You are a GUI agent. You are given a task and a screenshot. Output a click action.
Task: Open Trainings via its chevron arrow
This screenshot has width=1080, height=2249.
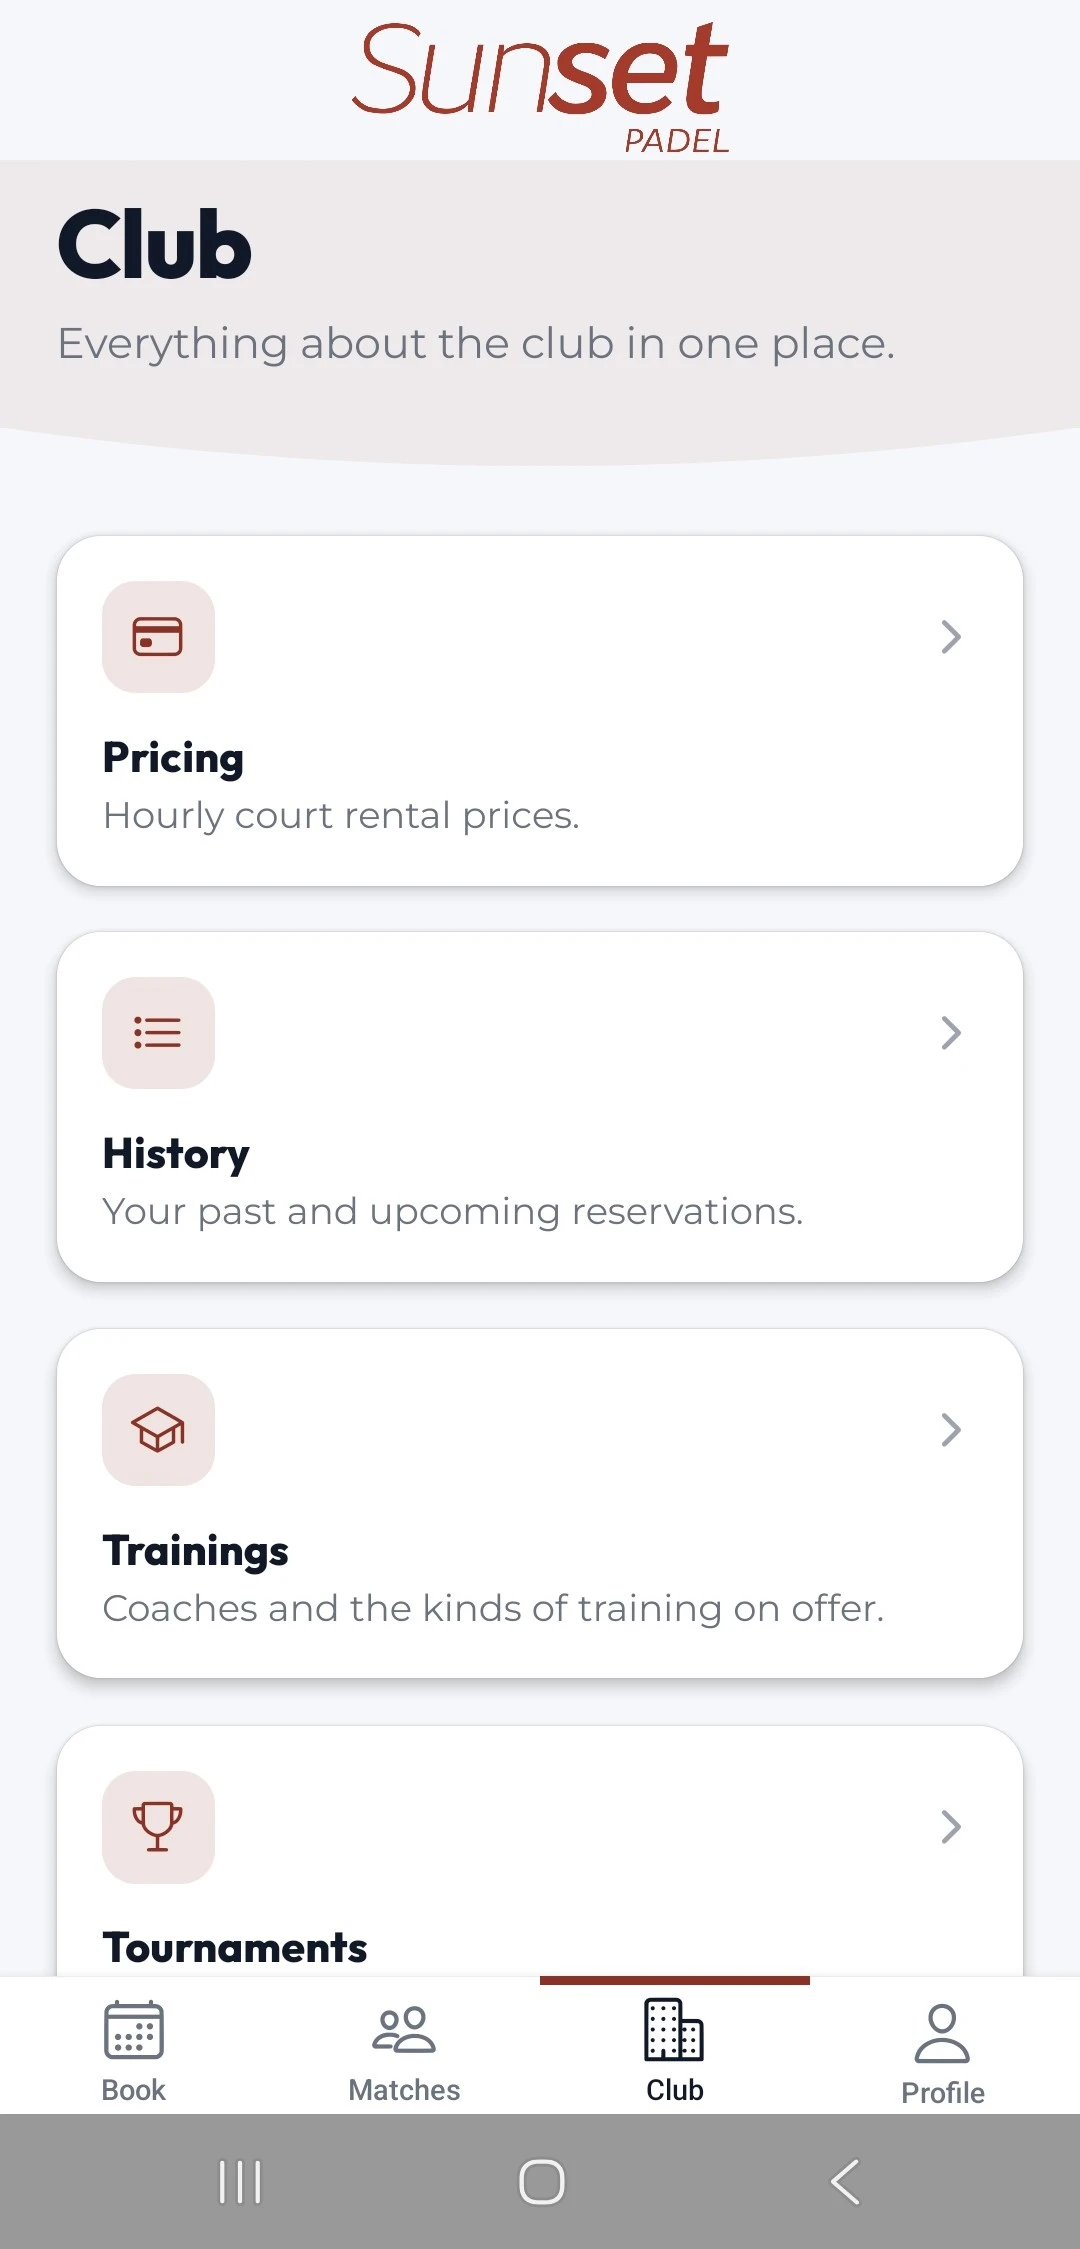click(951, 1430)
